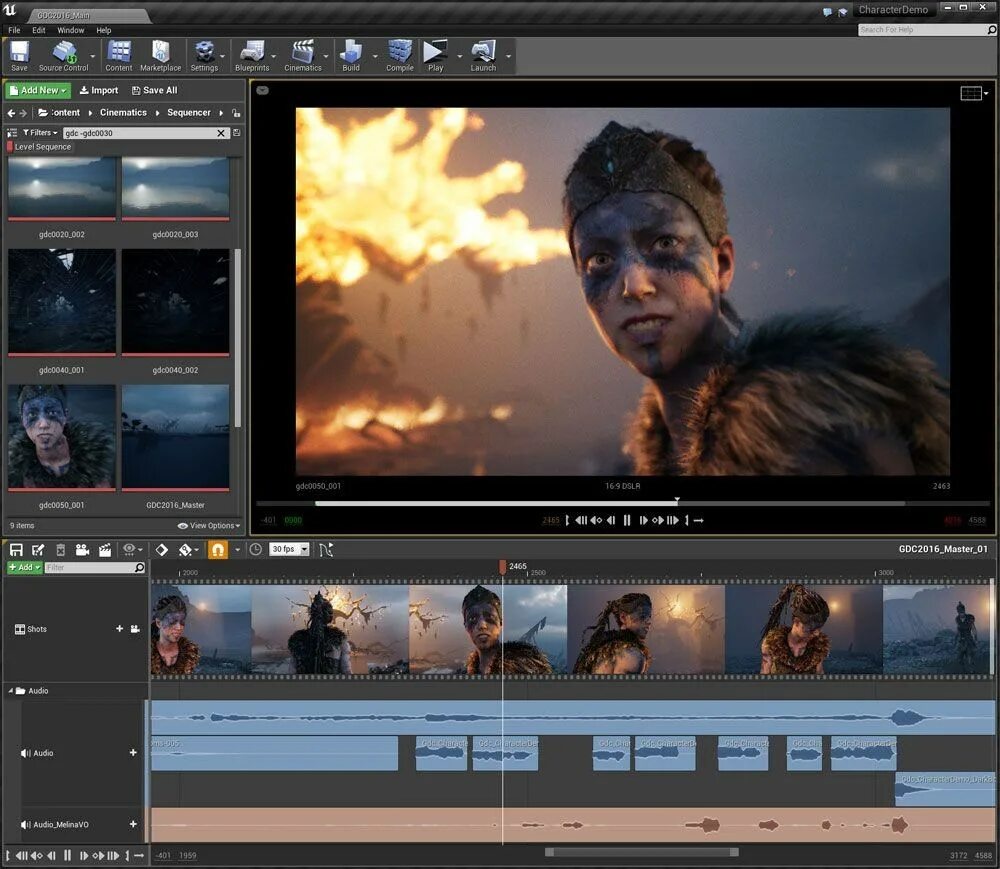Viewport: 1000px width, 869px height.
Task: Click the camera icon in Sequencer toolbar
Action: pos(82,550)
